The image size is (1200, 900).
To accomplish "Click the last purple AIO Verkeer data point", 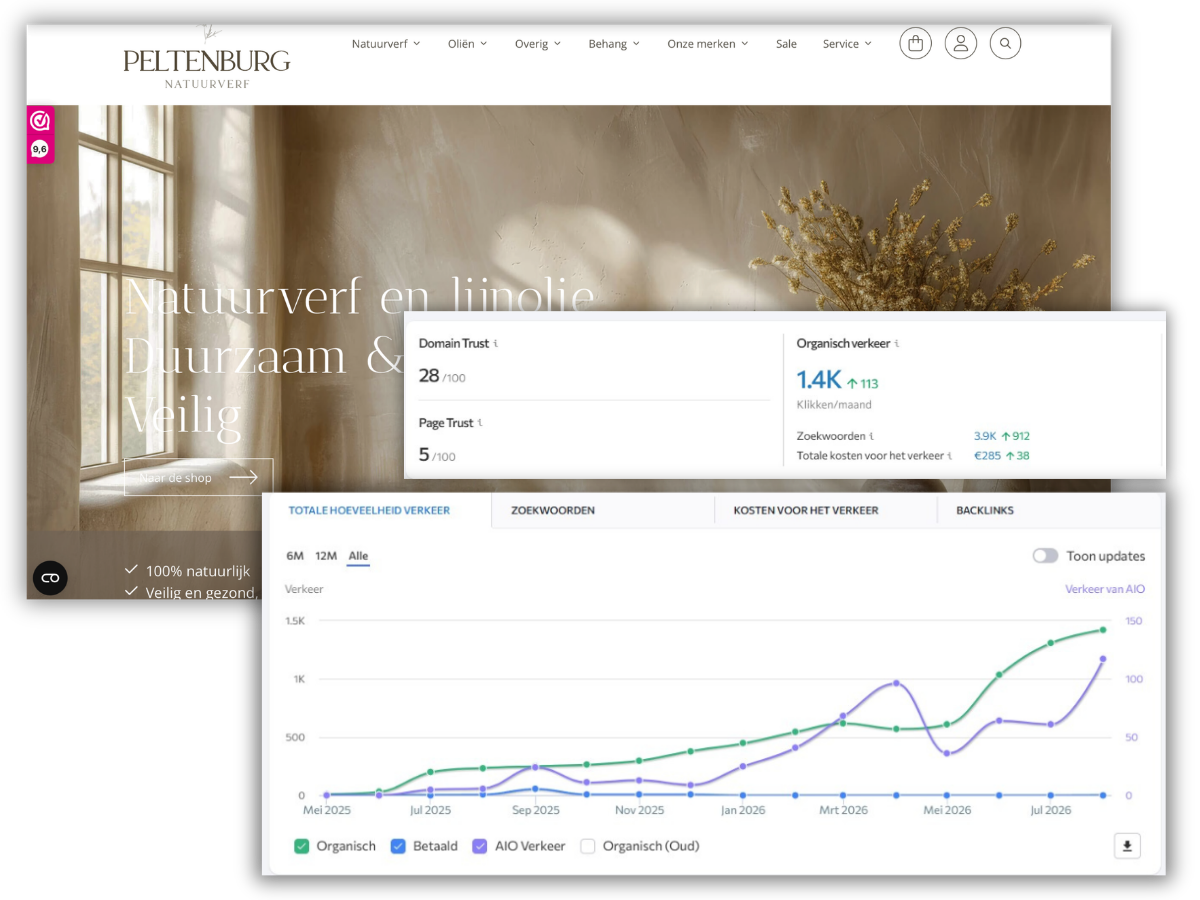I will coord(1103,659).
